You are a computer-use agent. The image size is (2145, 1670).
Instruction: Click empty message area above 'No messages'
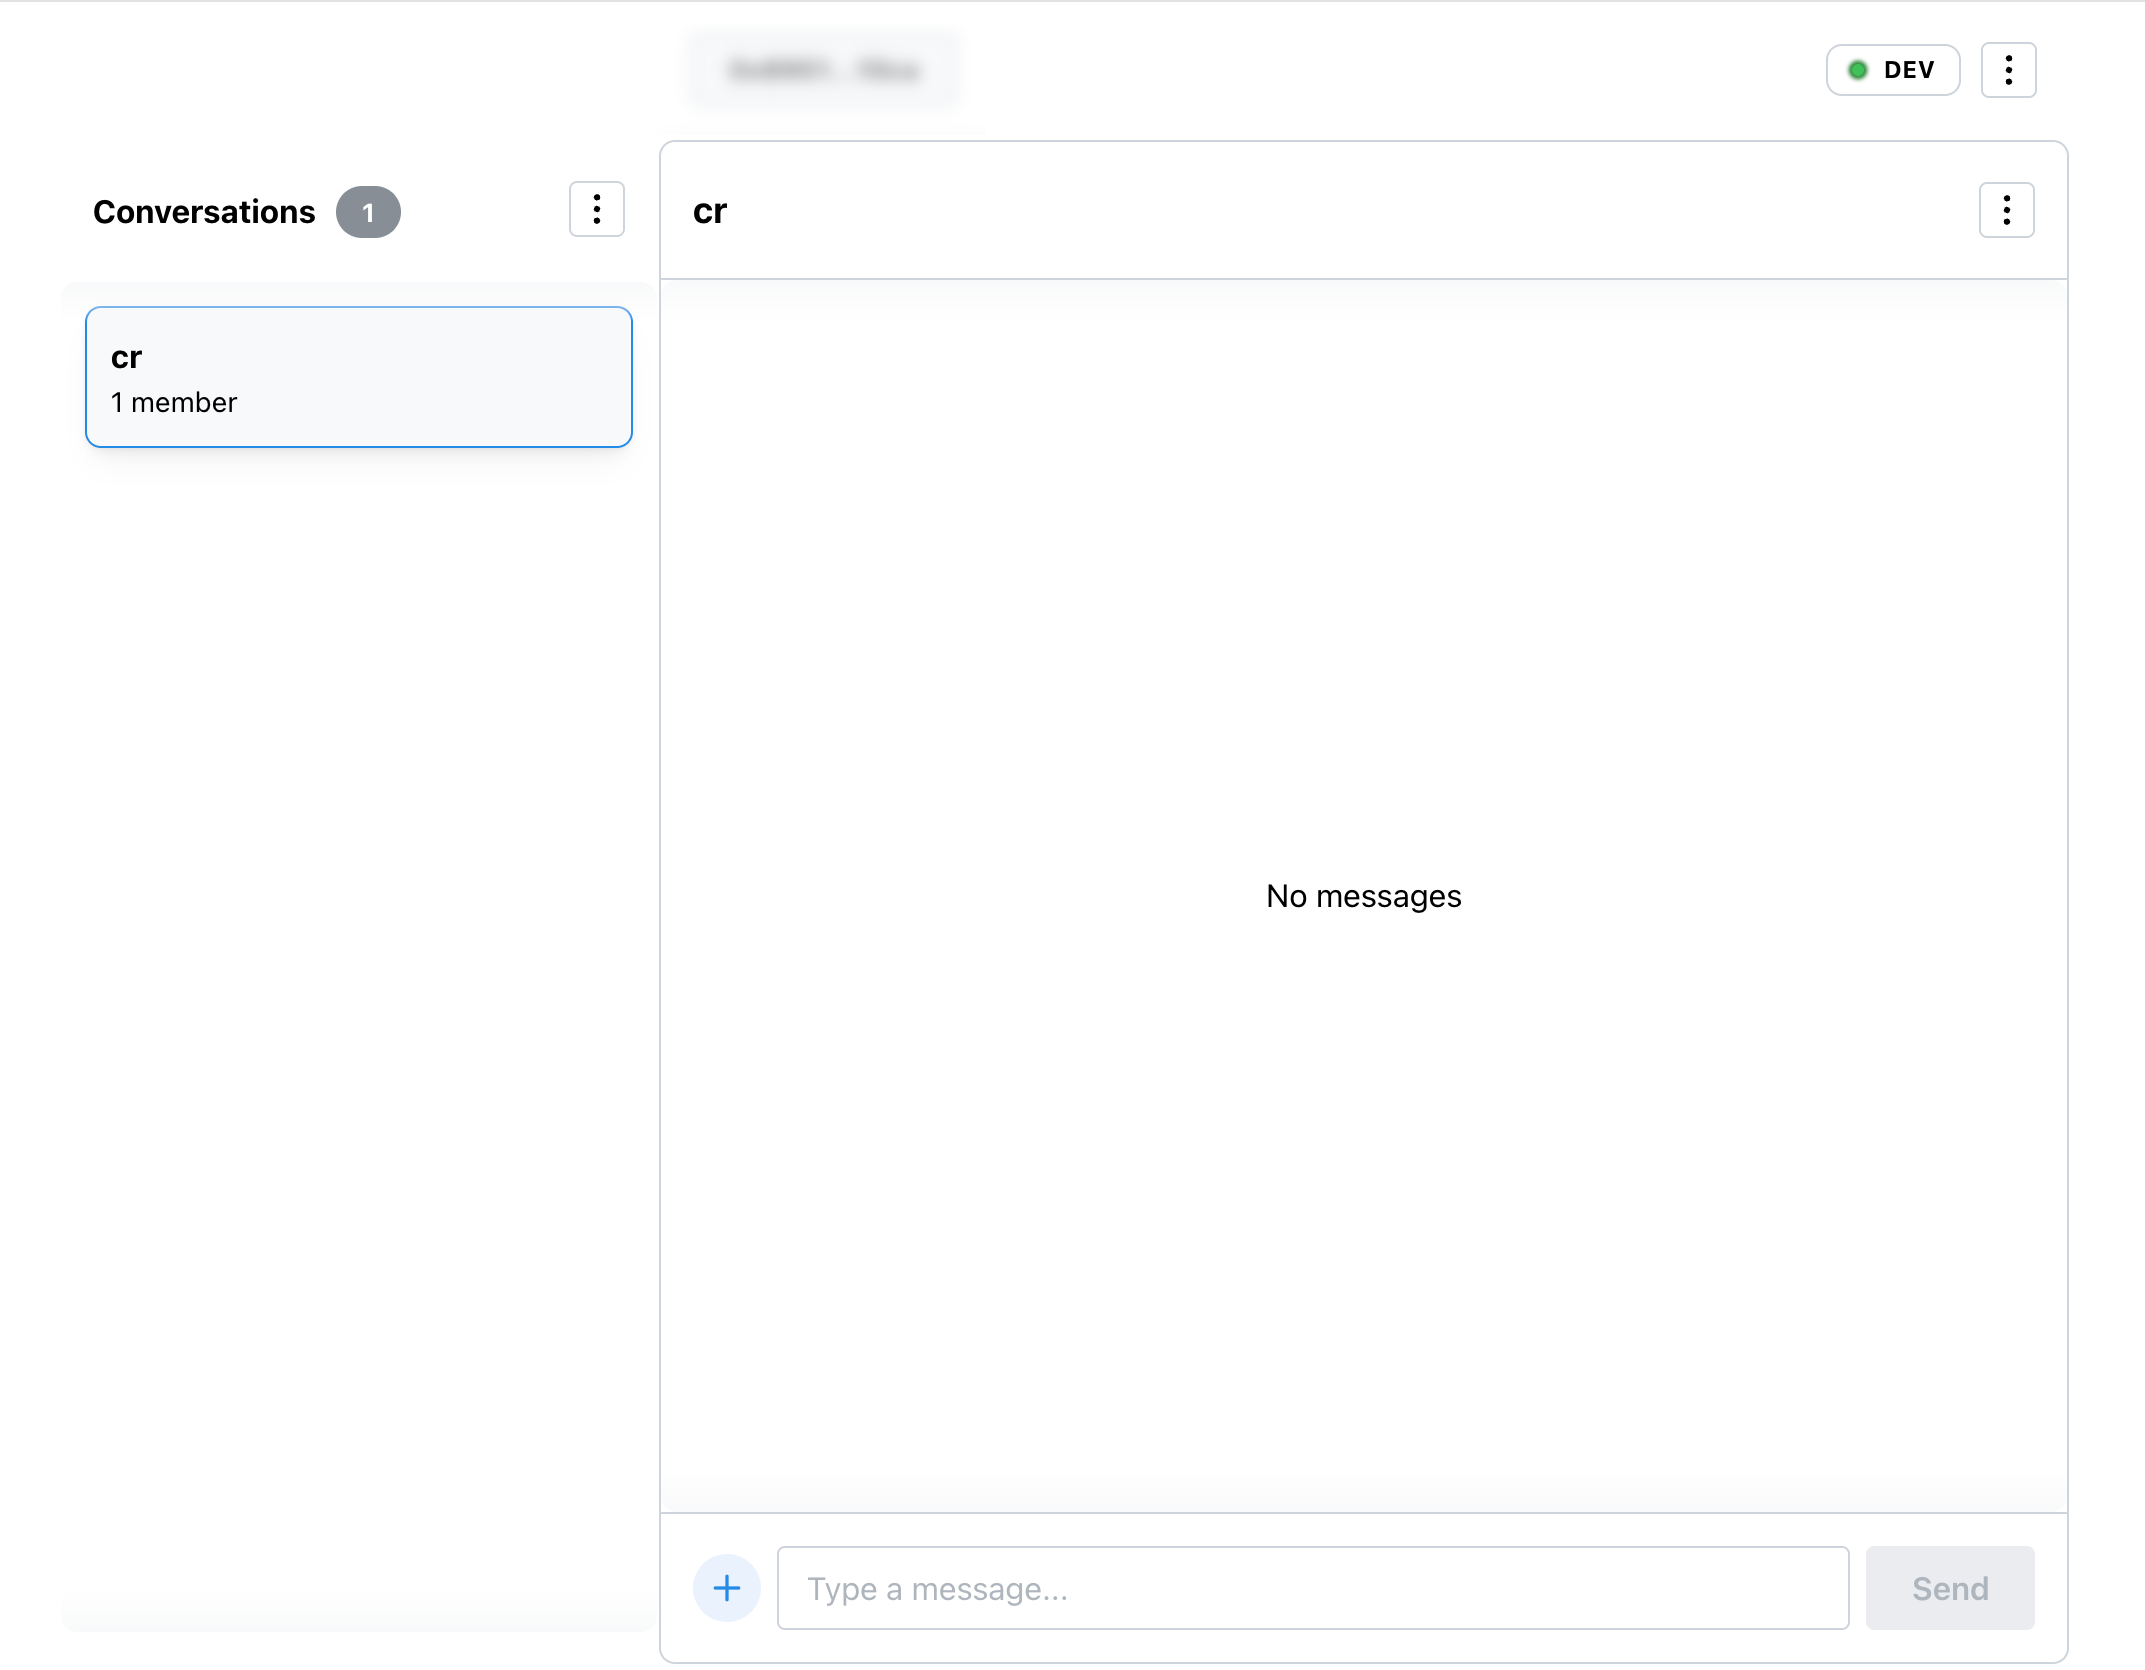pos(1363,580)
